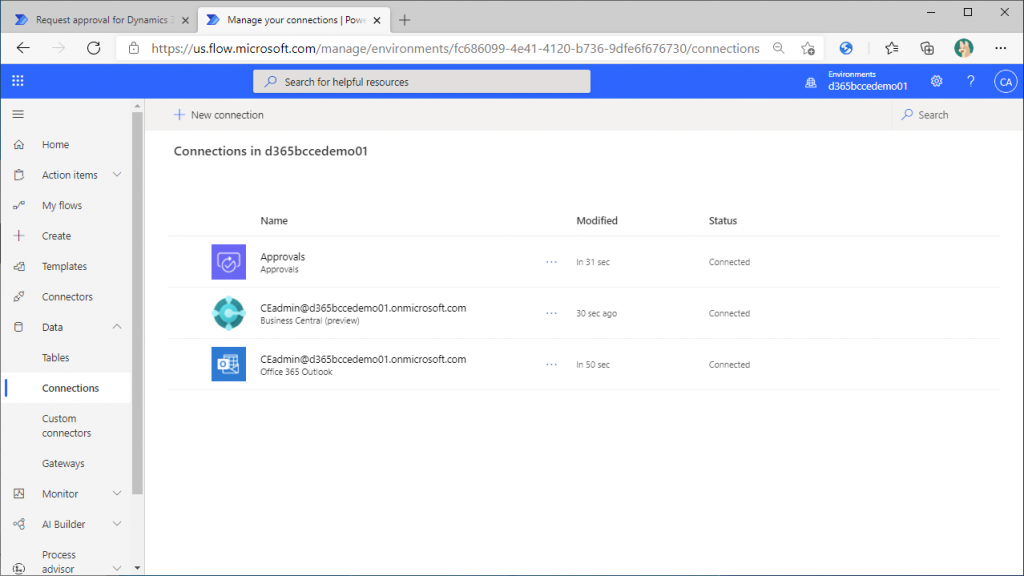Click sidebar scrollbar up arrow
The width and height of the screenshot is (1024, 576).
coord(137,105)
